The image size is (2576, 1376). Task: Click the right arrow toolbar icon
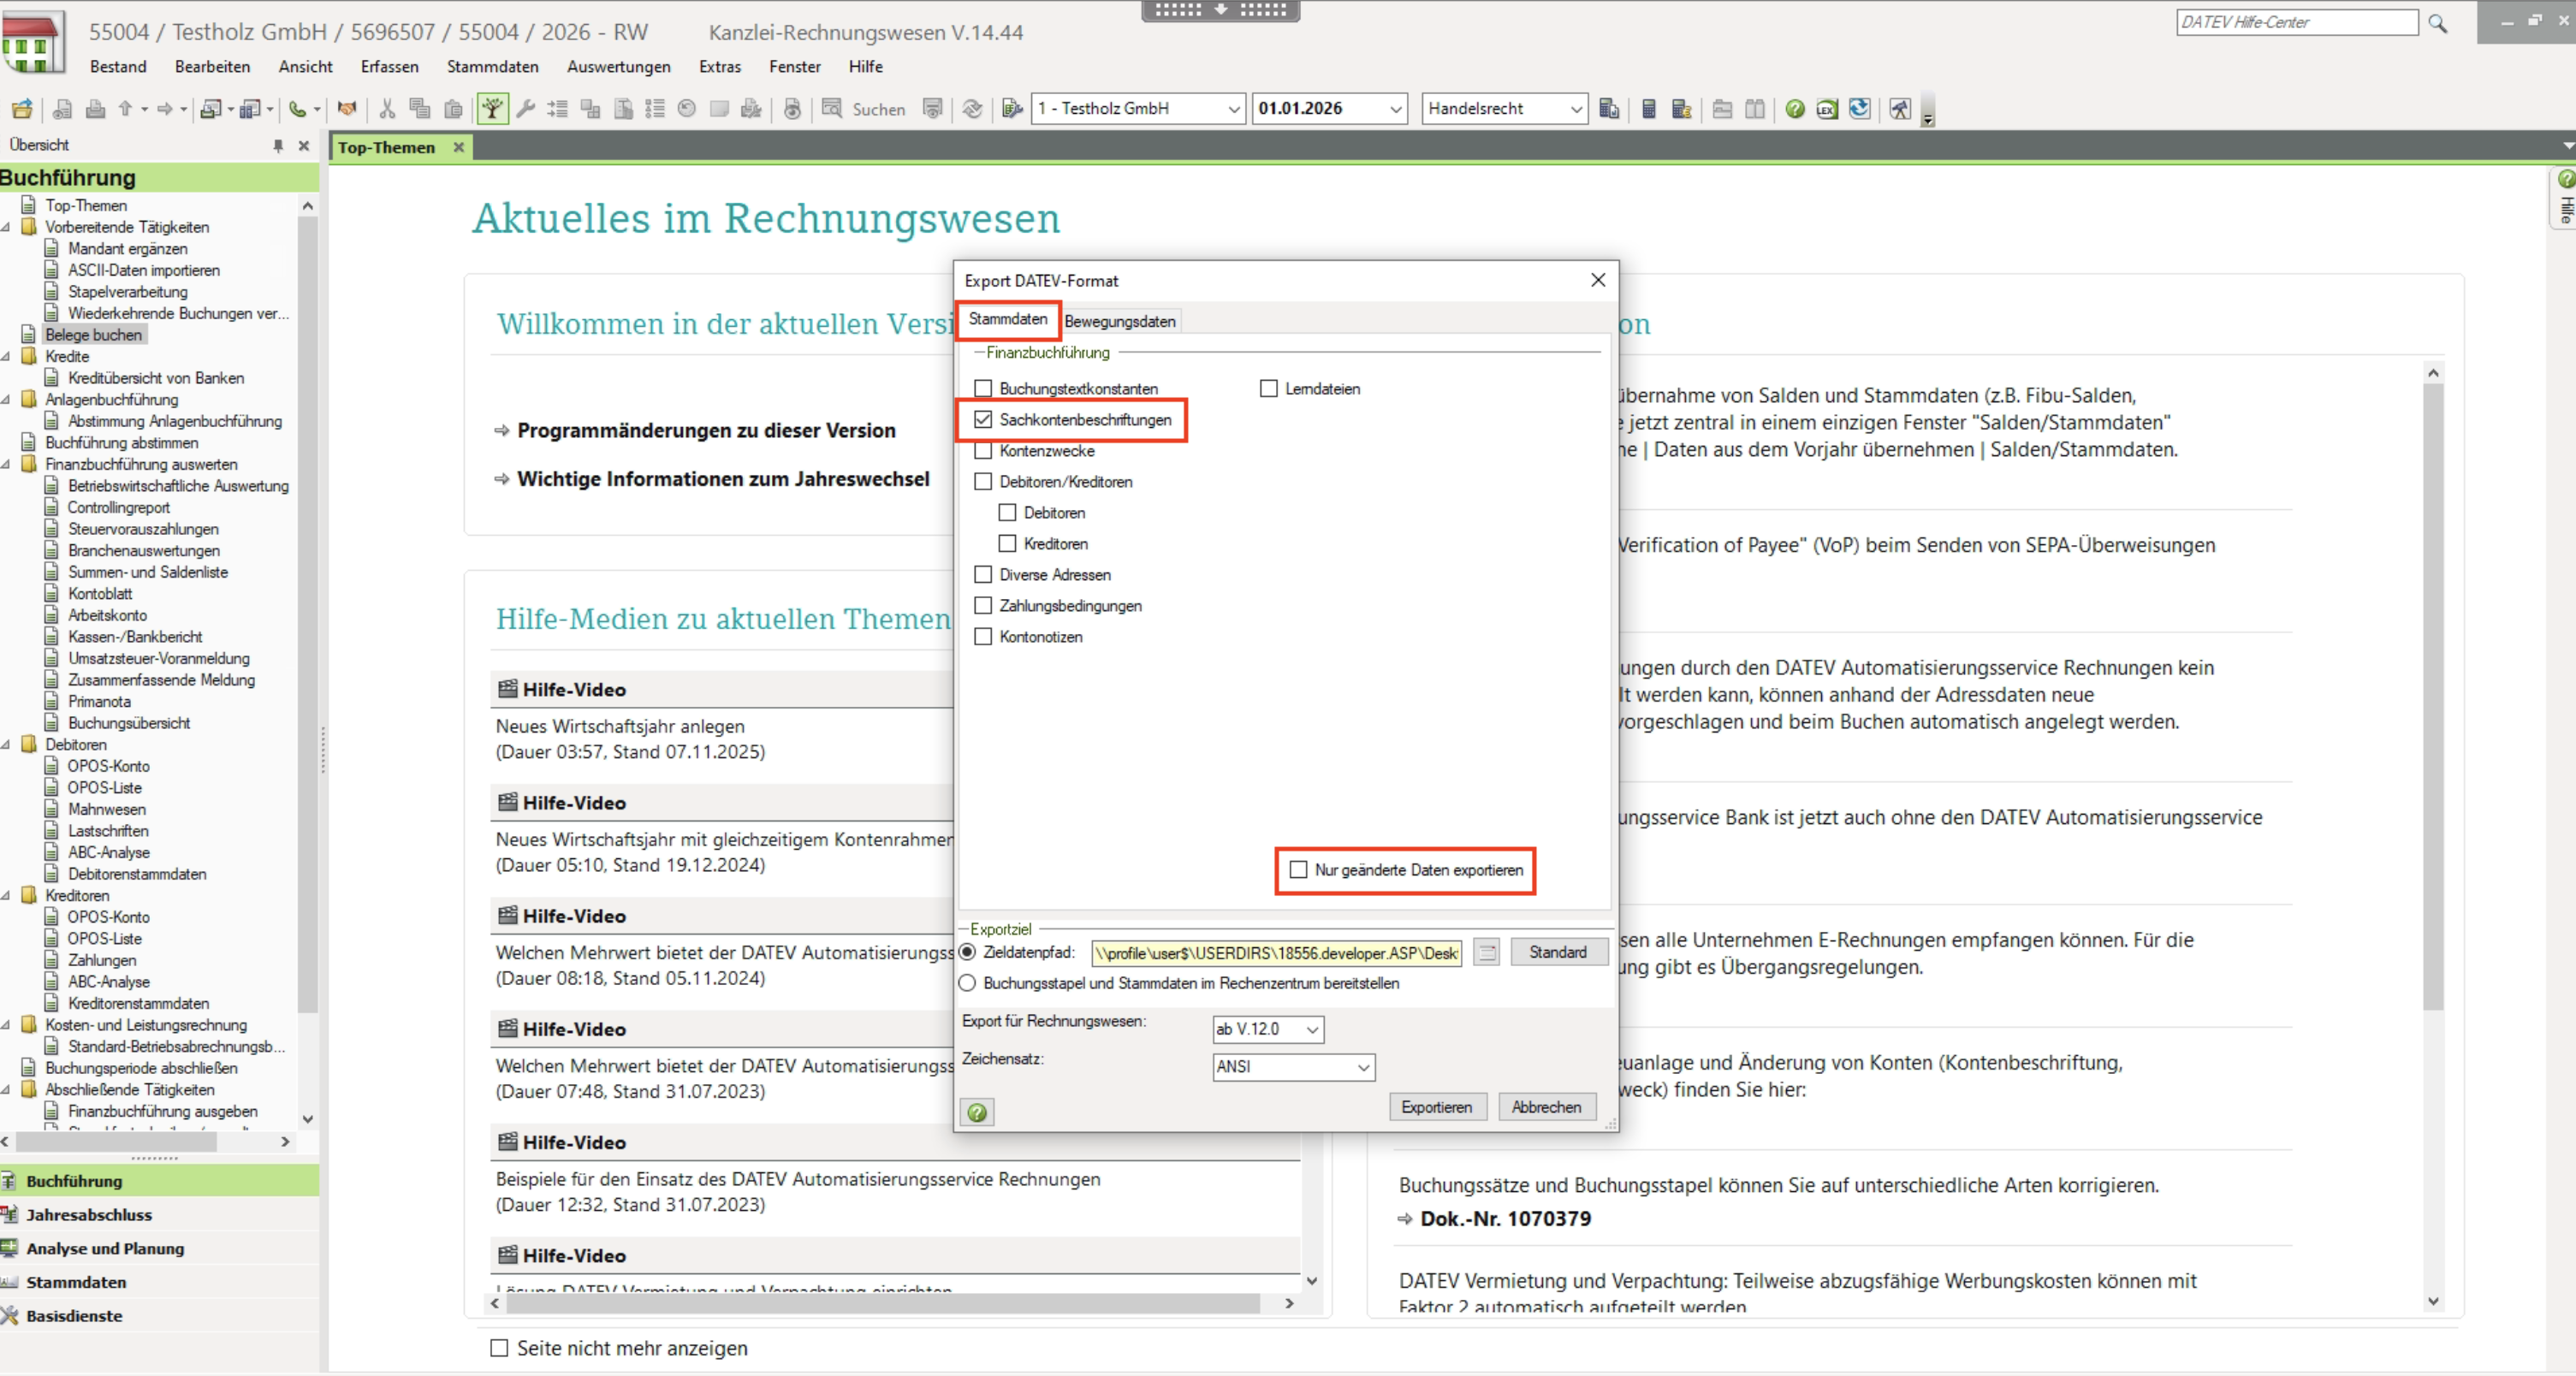(x=165, y=109)
